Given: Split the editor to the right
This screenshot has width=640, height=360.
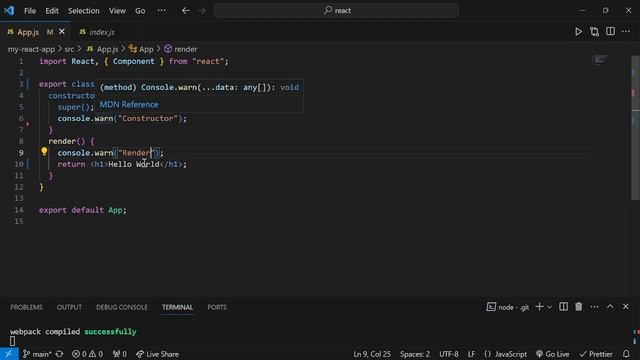Looking at the screenshot, I should 610,31.
